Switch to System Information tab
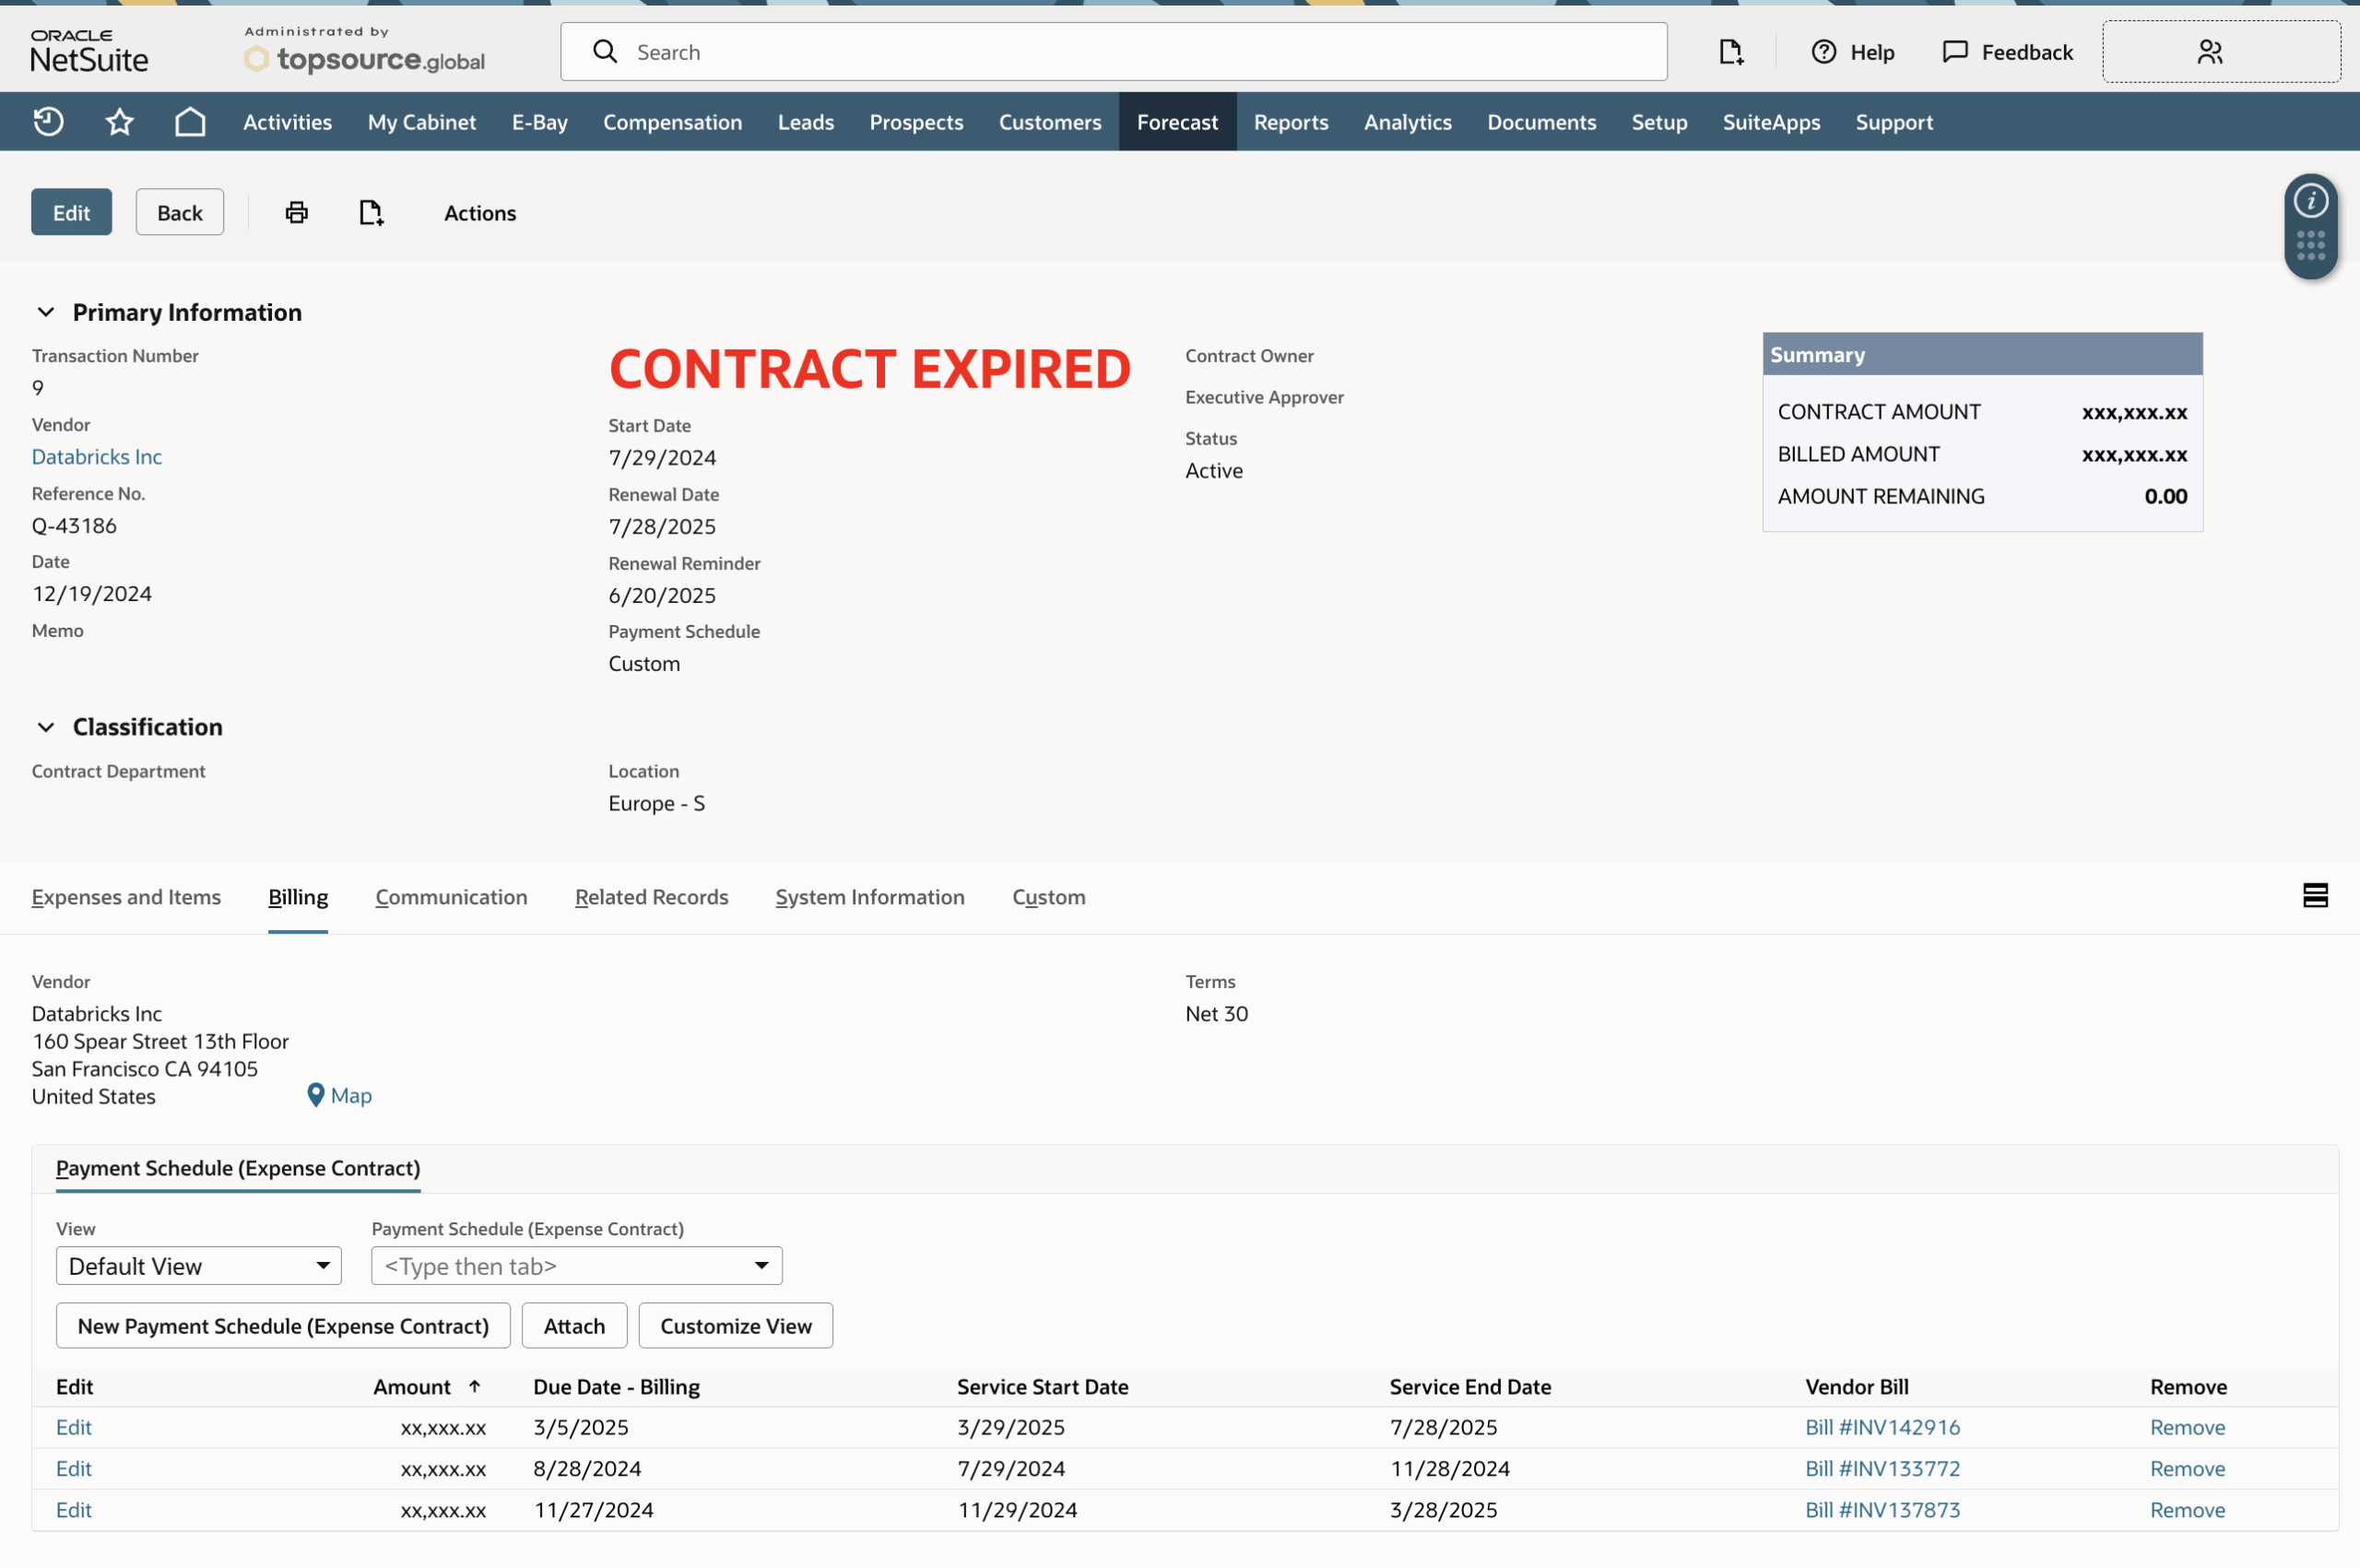The height and width of the screenshot is (1568, 2360). pyautogui.click(x=871, y=898)
